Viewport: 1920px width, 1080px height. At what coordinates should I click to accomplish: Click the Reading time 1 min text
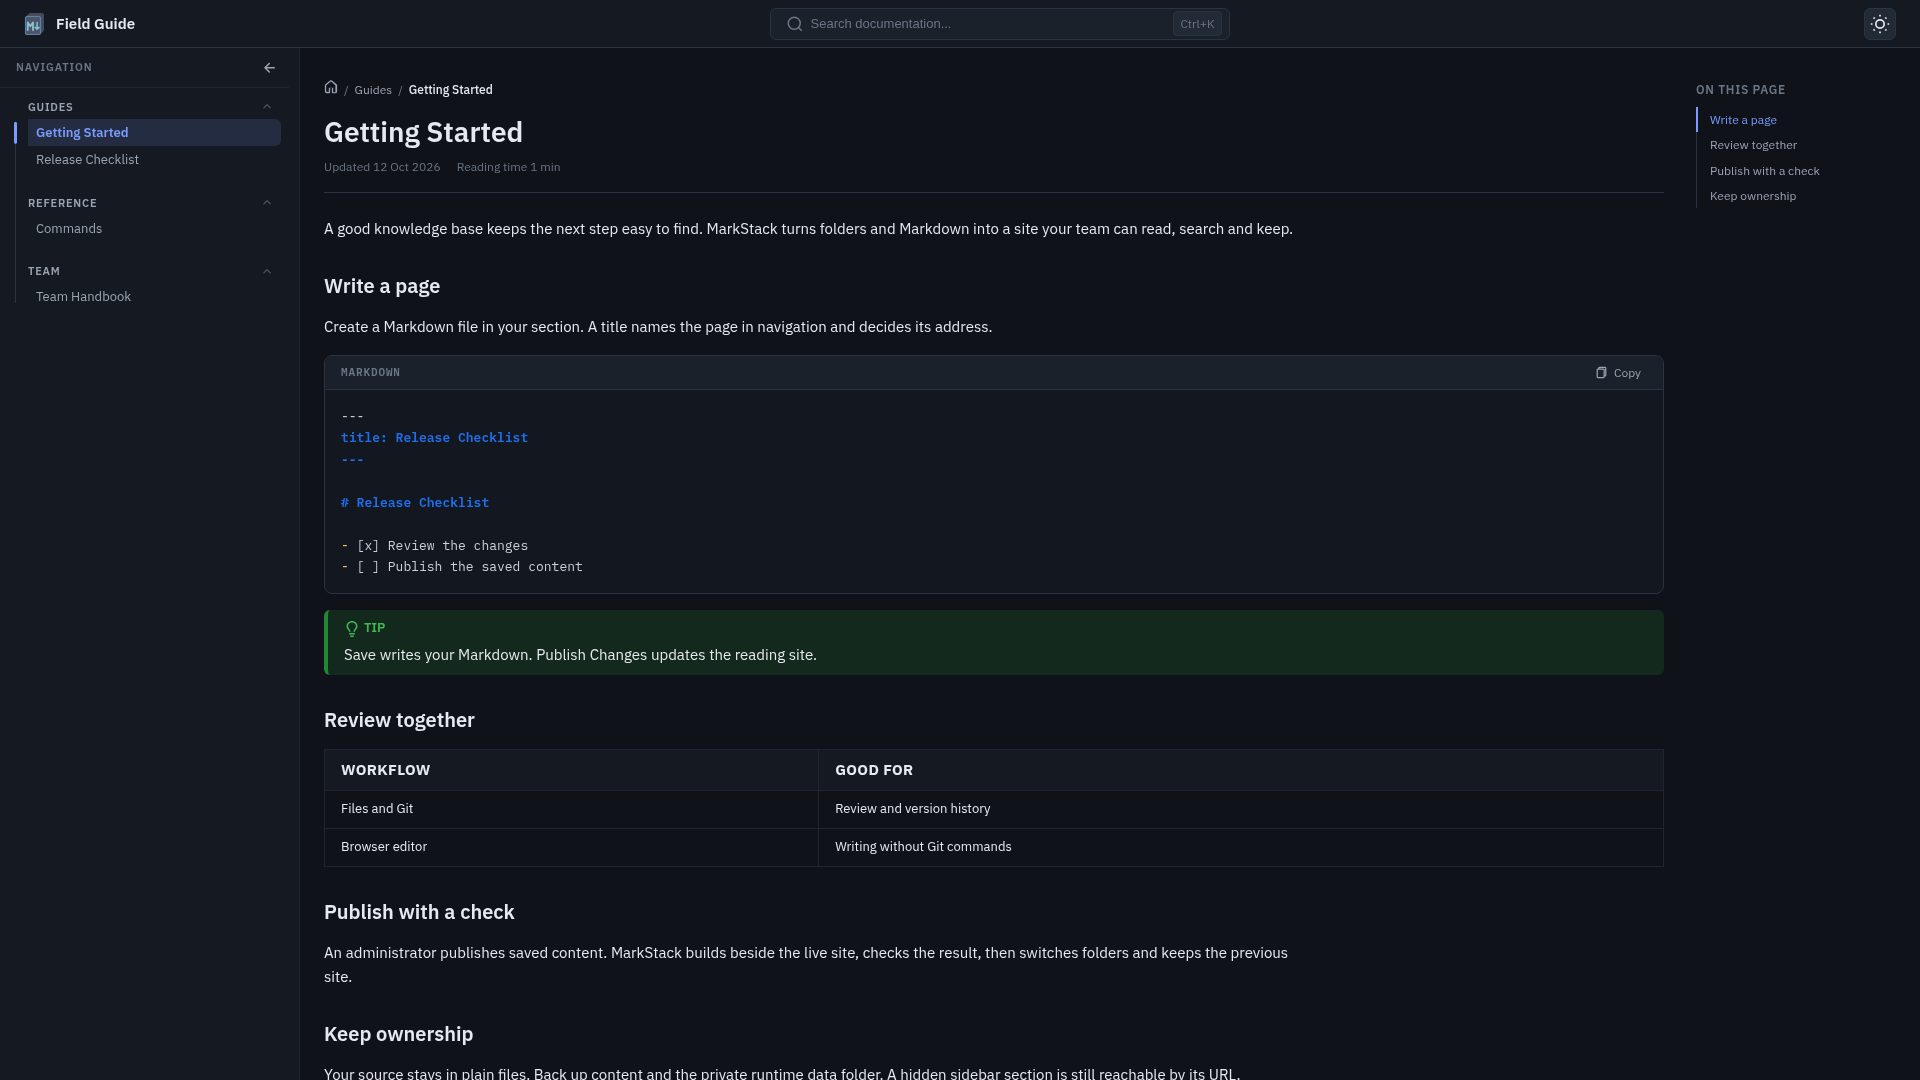(x=508, y=167)
